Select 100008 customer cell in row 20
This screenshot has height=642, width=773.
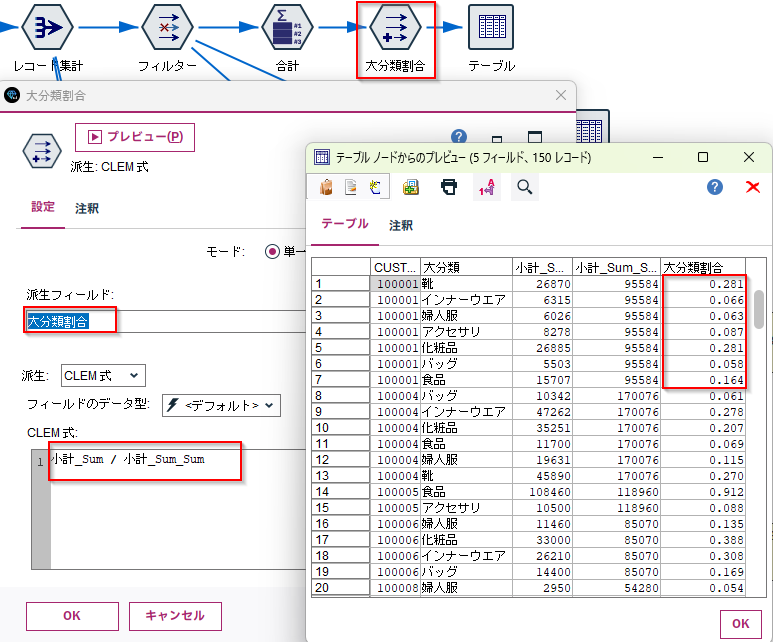[x=395, y=588]
